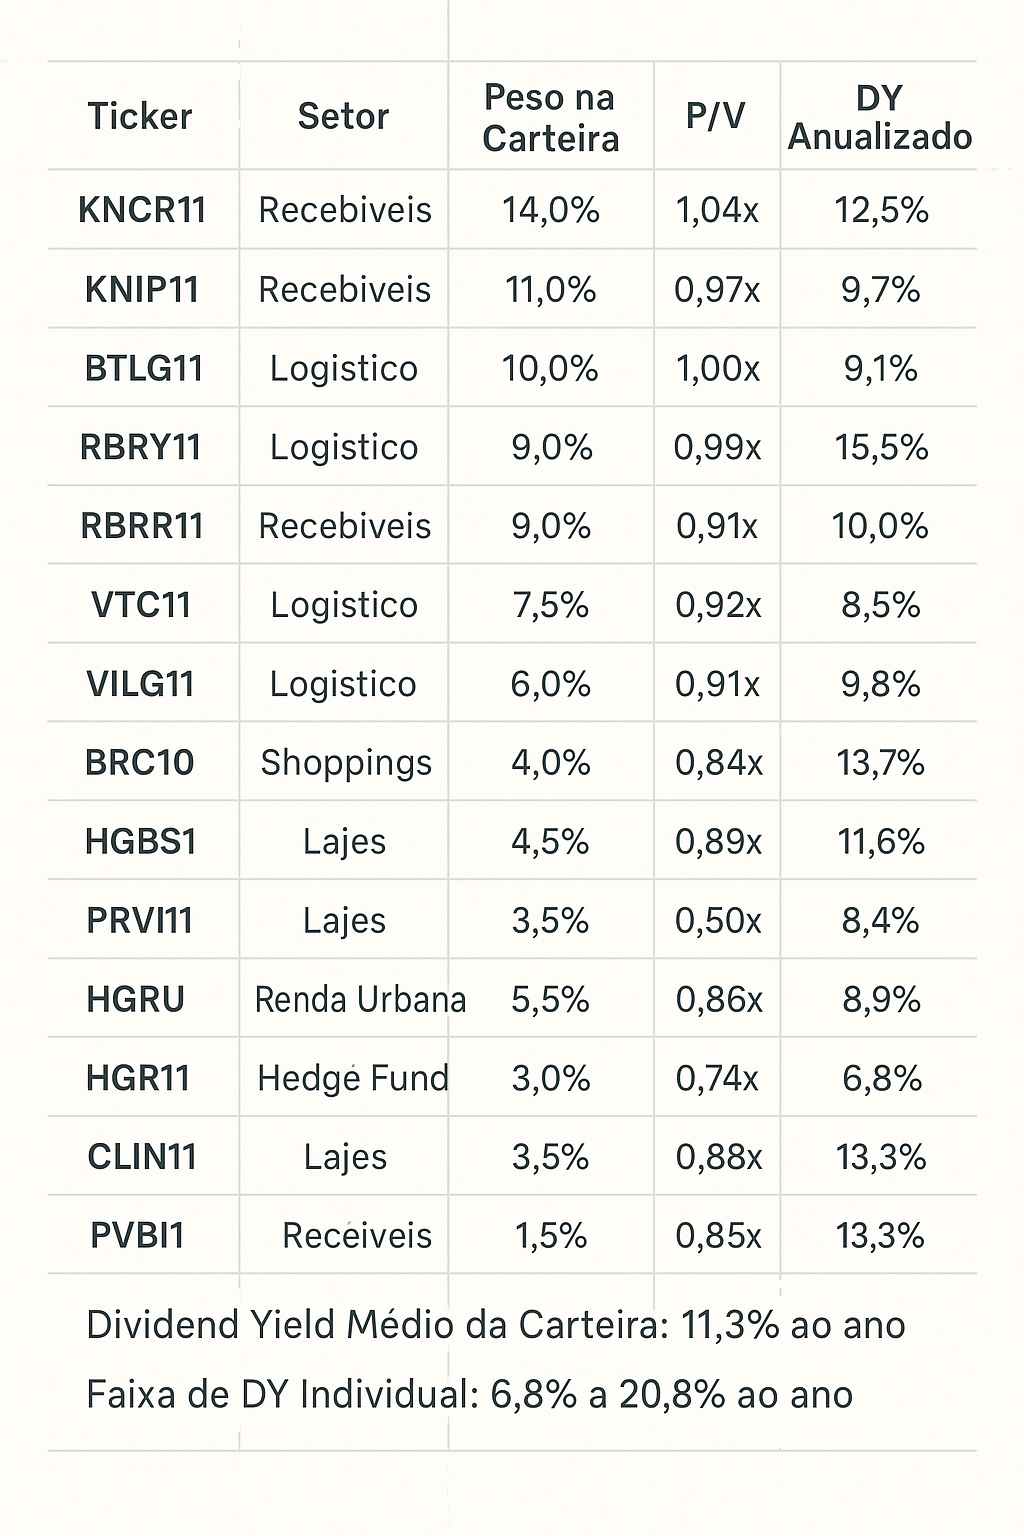This screenshot has width=1024, height=1536.
Task: Click the PVBI1 weight value 1,5%
Action: (x=551, y=1237)
